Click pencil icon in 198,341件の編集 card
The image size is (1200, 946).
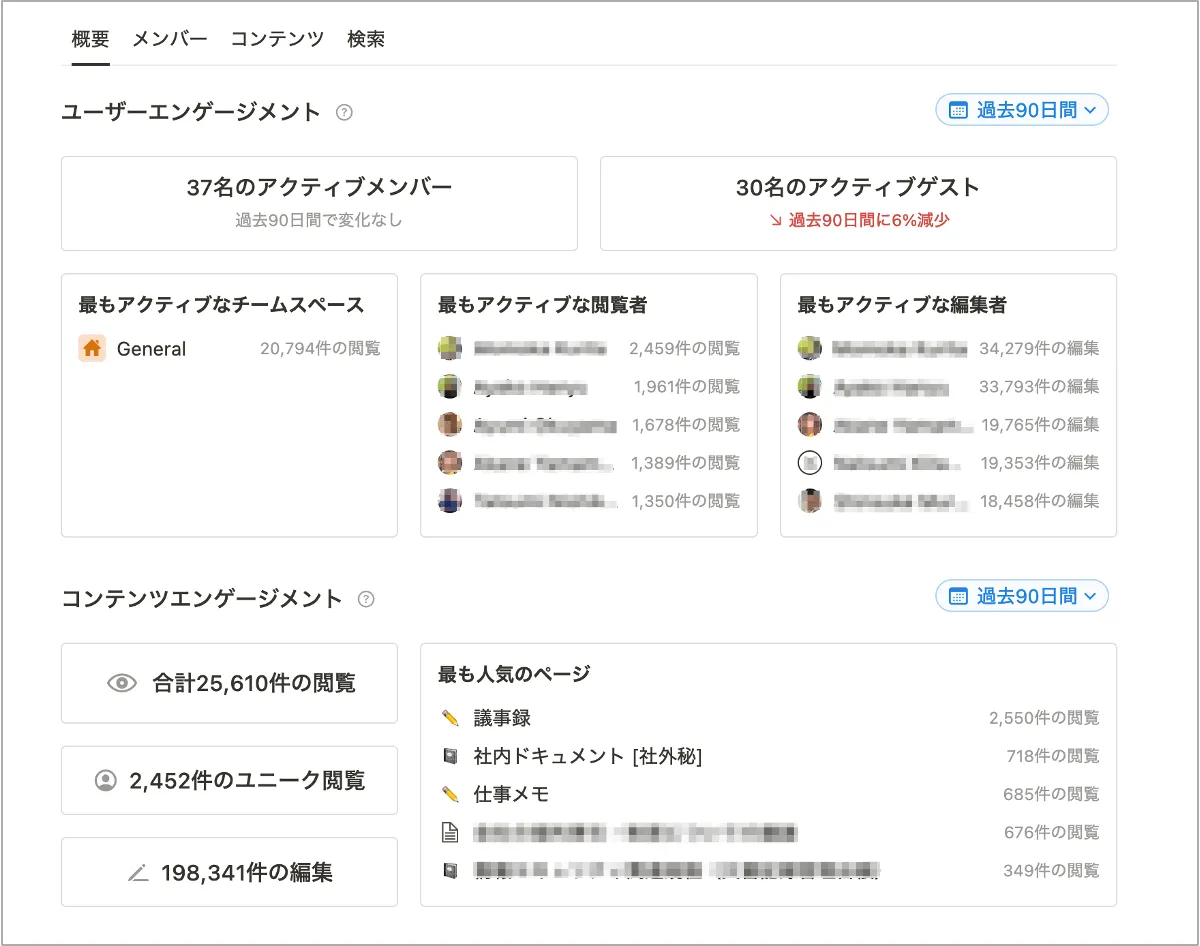click(x=138, y=873)
